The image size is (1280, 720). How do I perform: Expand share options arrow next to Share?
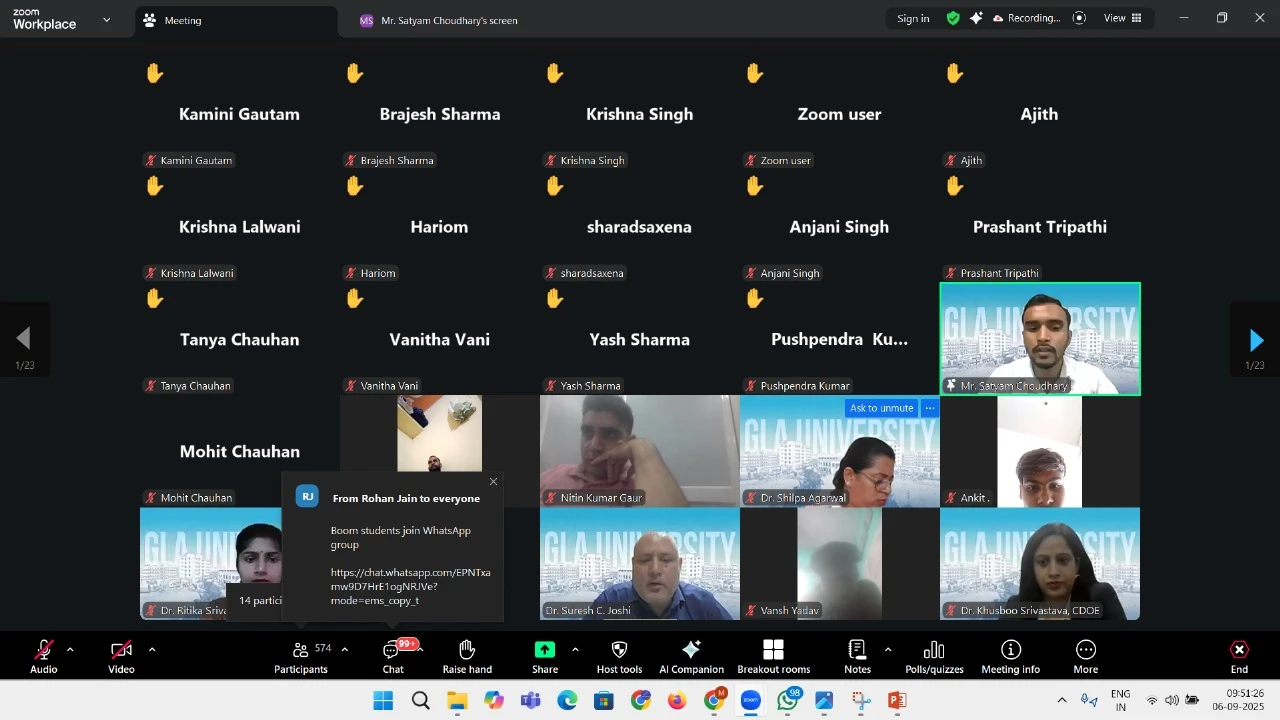(x=575, y=650)
